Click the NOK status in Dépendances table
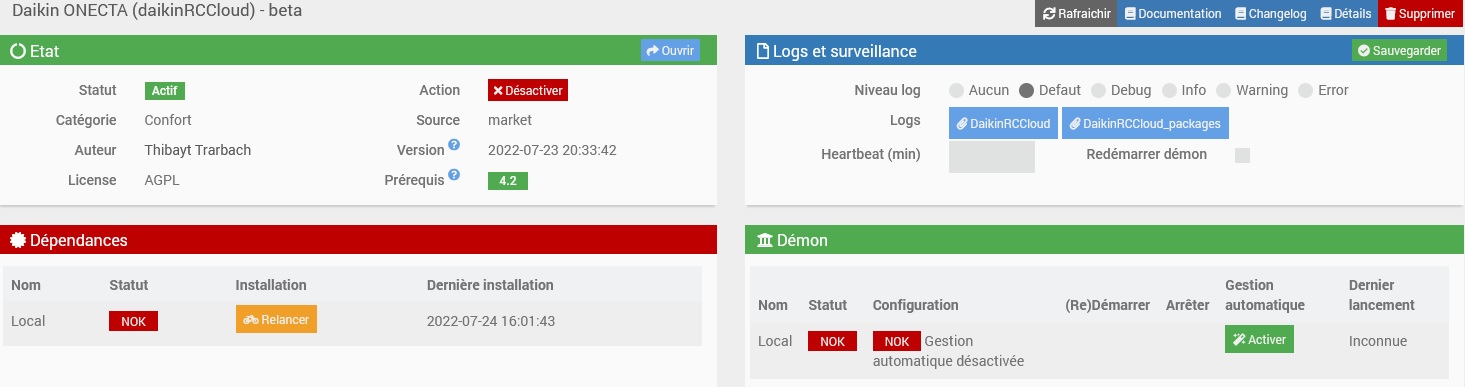Screen dimensions: 1465x387 coord(133,321)
